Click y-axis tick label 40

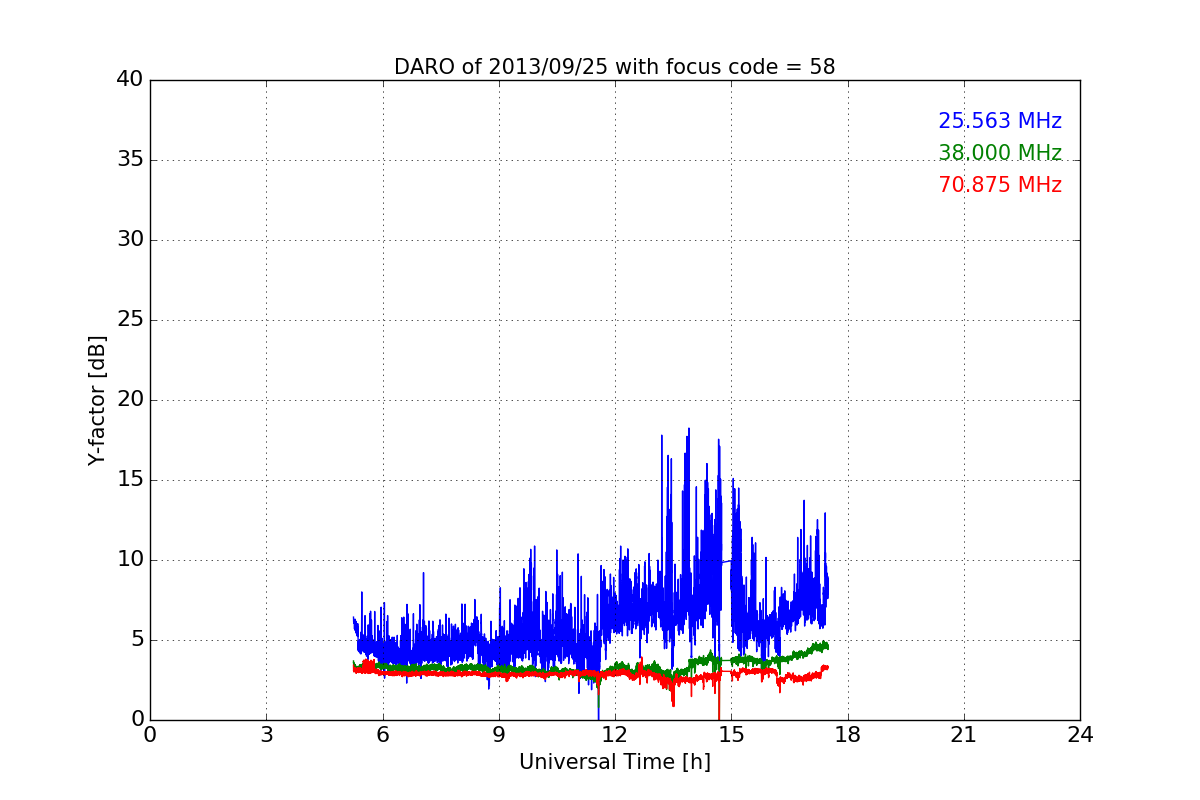tap(130, 80)
